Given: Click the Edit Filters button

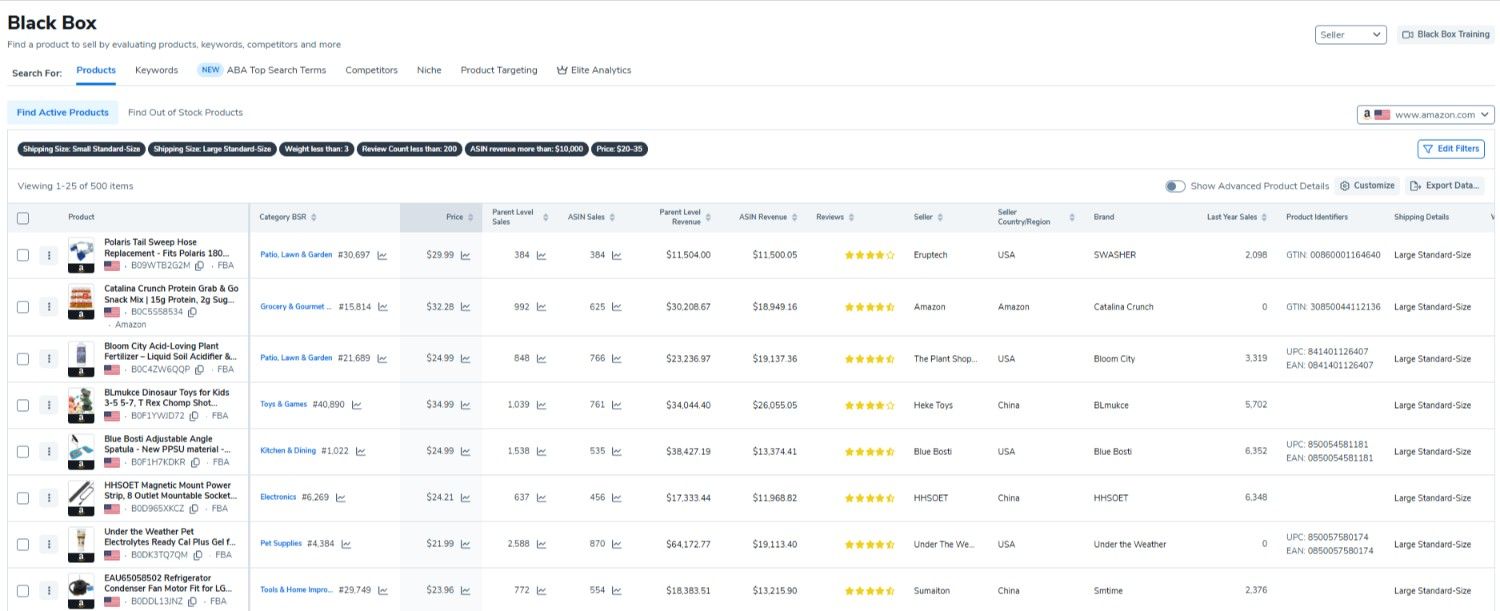Looking at the screenshot, I should (1451, 149).
